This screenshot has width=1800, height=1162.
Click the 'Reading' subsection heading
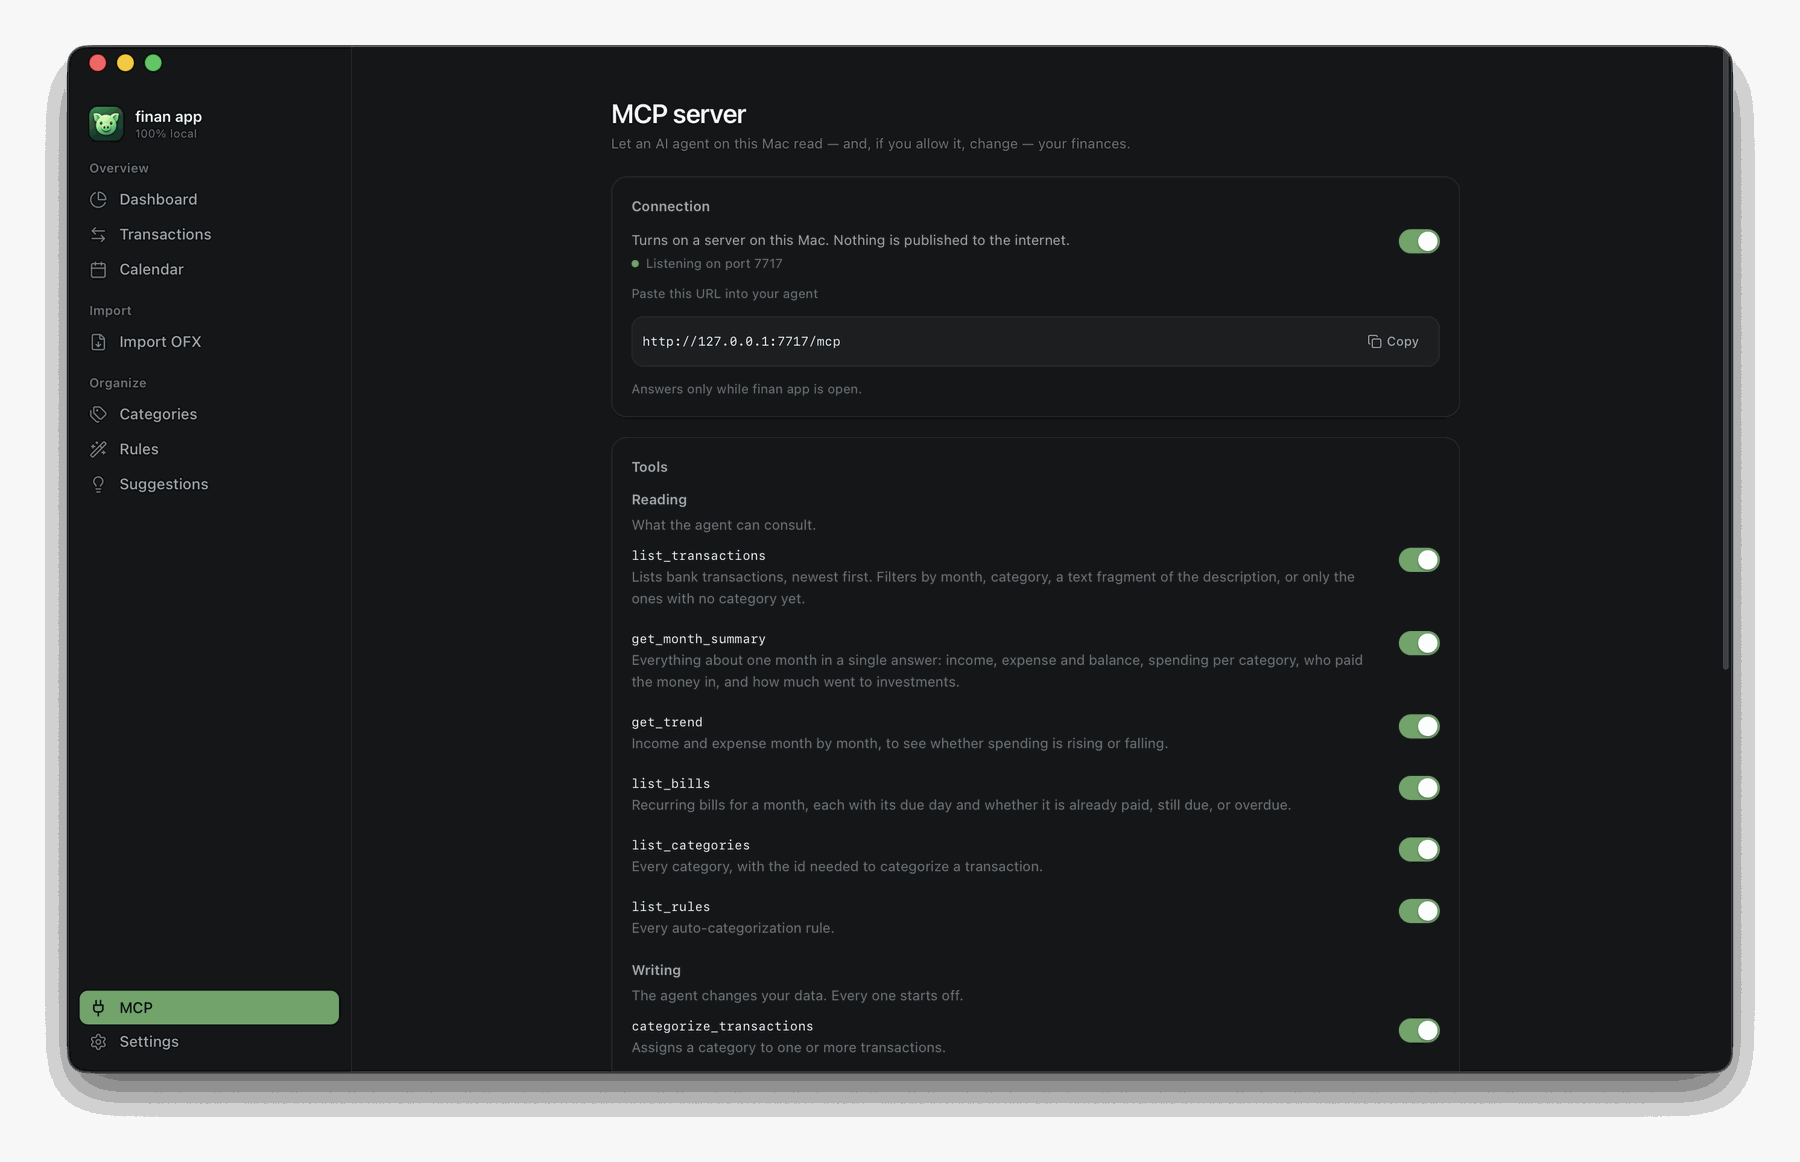(x=659, y=500)
